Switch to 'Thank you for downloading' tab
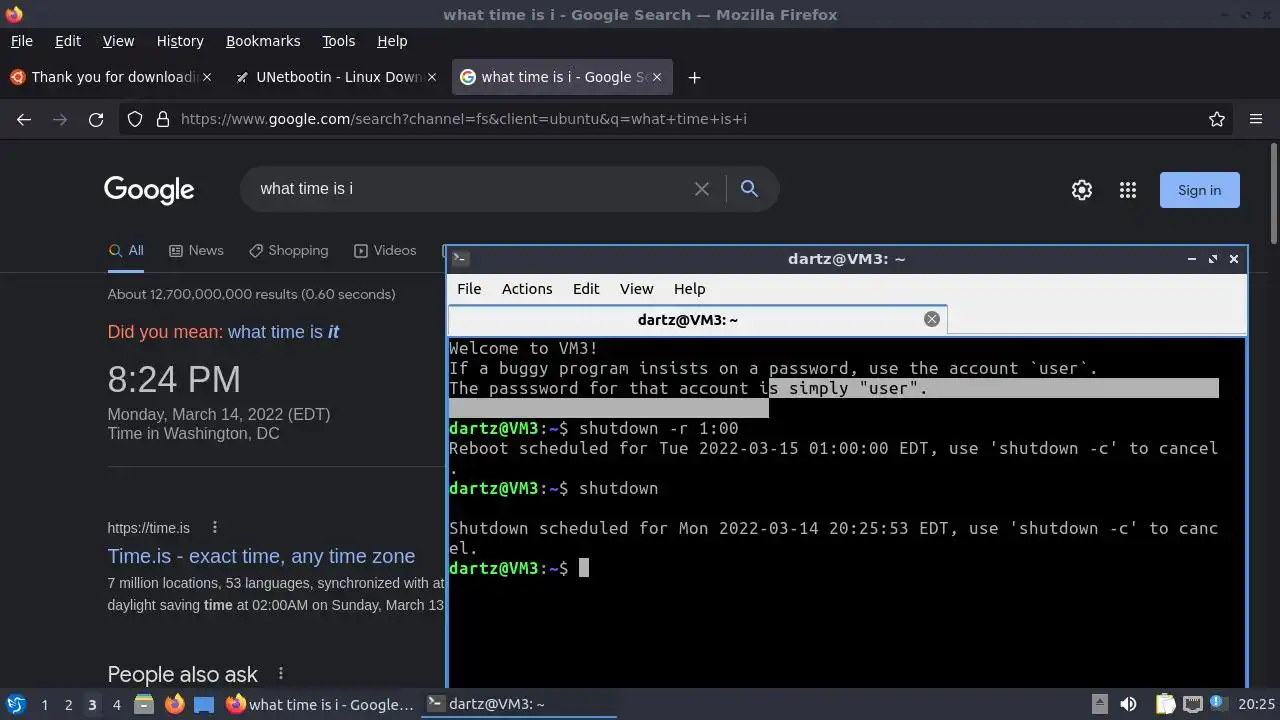Image resolution: width=1280 pixels, height=720 pixels. [112, 77]
